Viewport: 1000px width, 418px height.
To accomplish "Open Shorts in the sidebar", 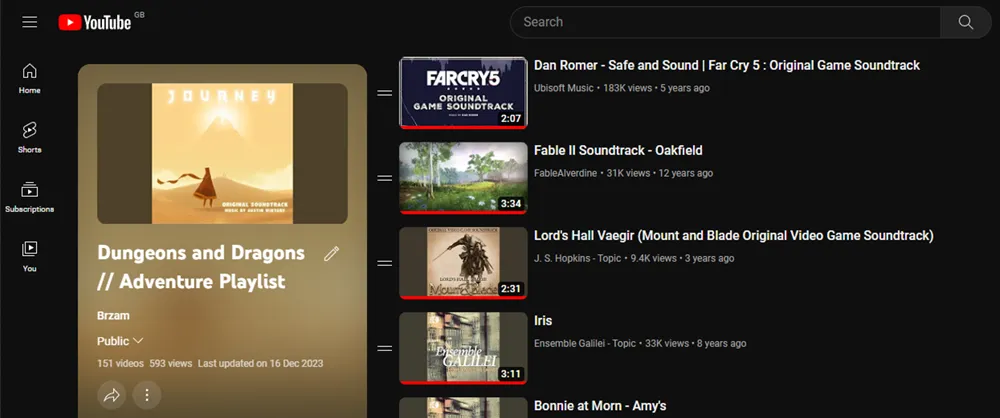I will pos(29,138).
